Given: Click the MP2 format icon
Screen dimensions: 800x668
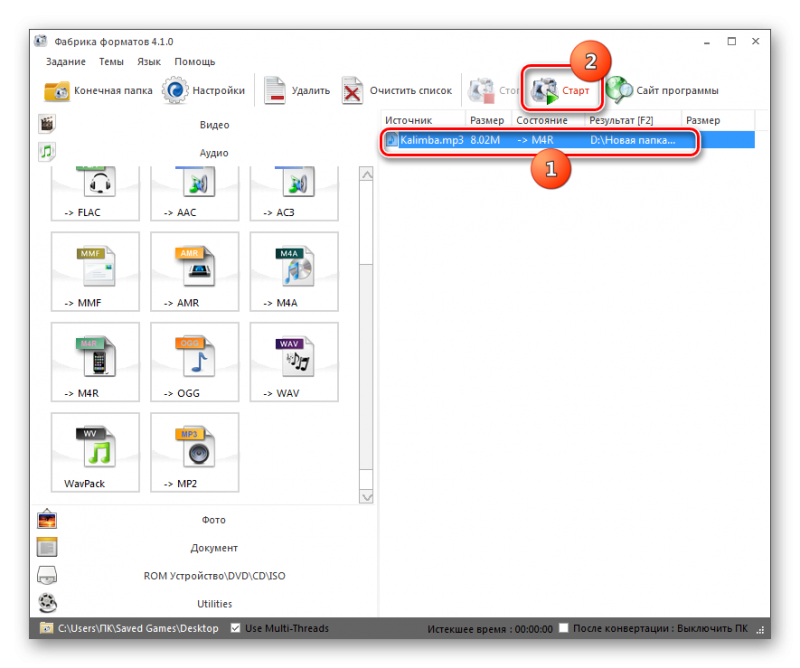Looking at the screenshot, I should [194, 453].
